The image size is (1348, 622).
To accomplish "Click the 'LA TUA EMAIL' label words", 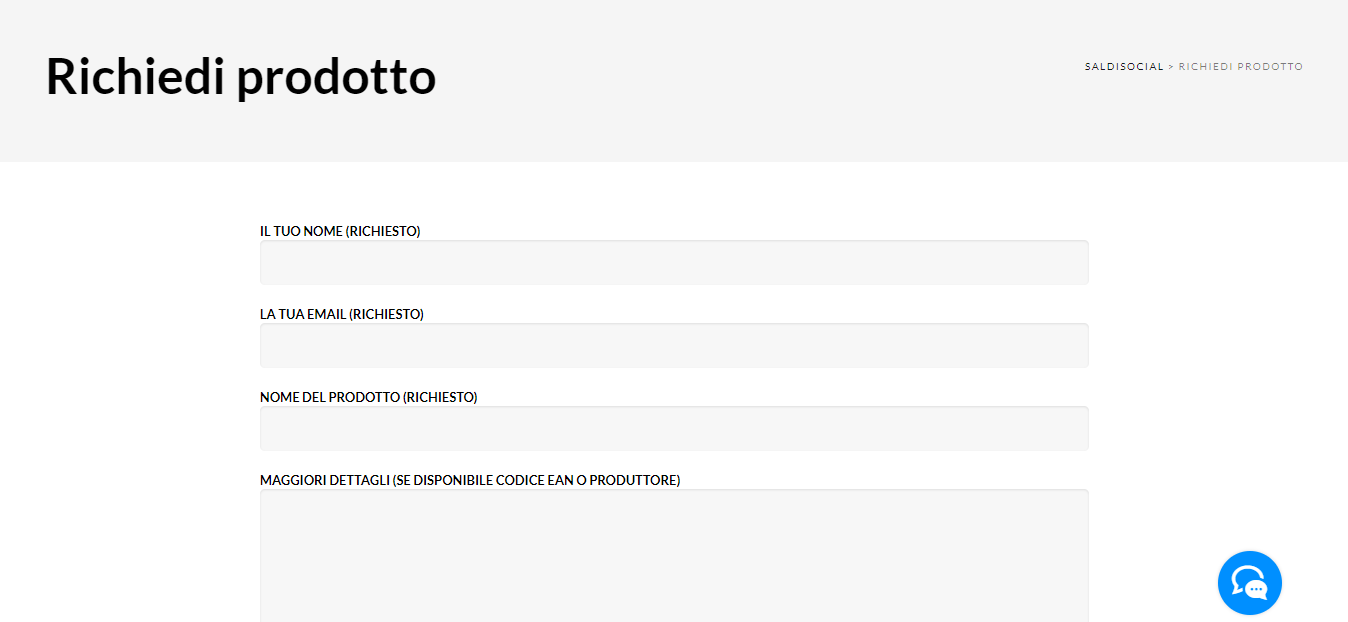I will pos(303,314).
